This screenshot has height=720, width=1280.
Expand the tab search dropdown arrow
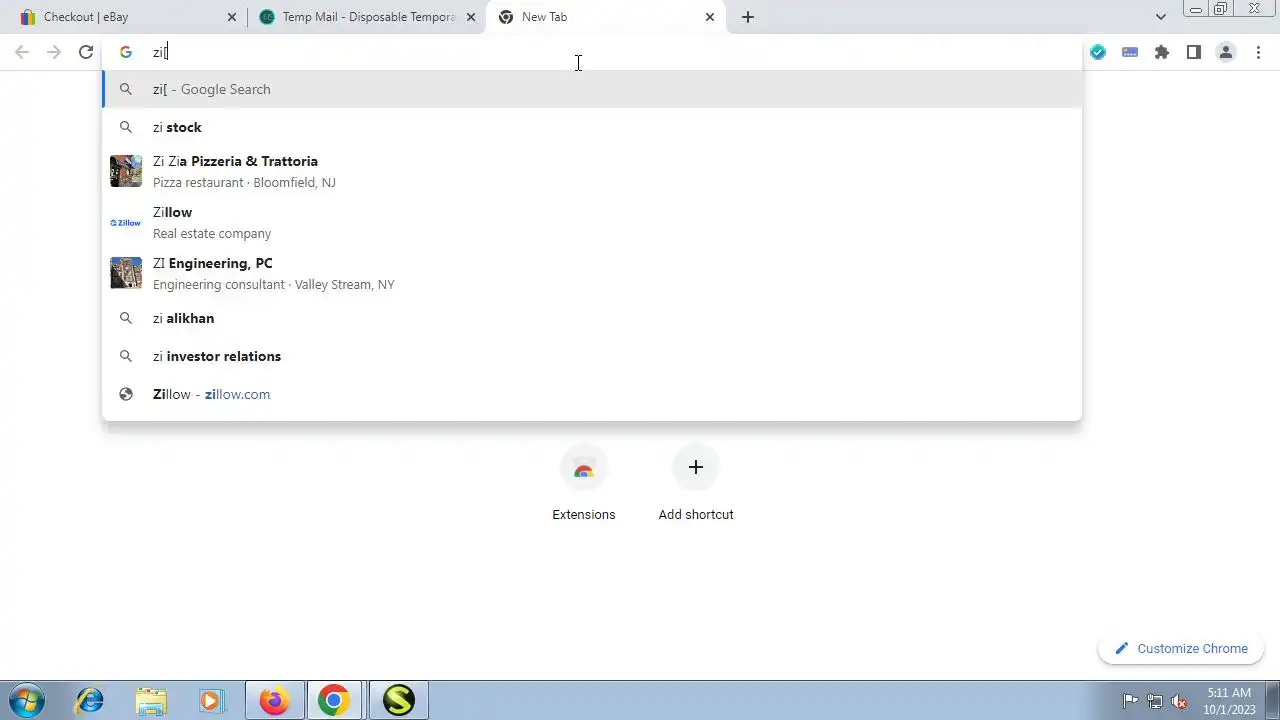click(x=1161, y=17)
